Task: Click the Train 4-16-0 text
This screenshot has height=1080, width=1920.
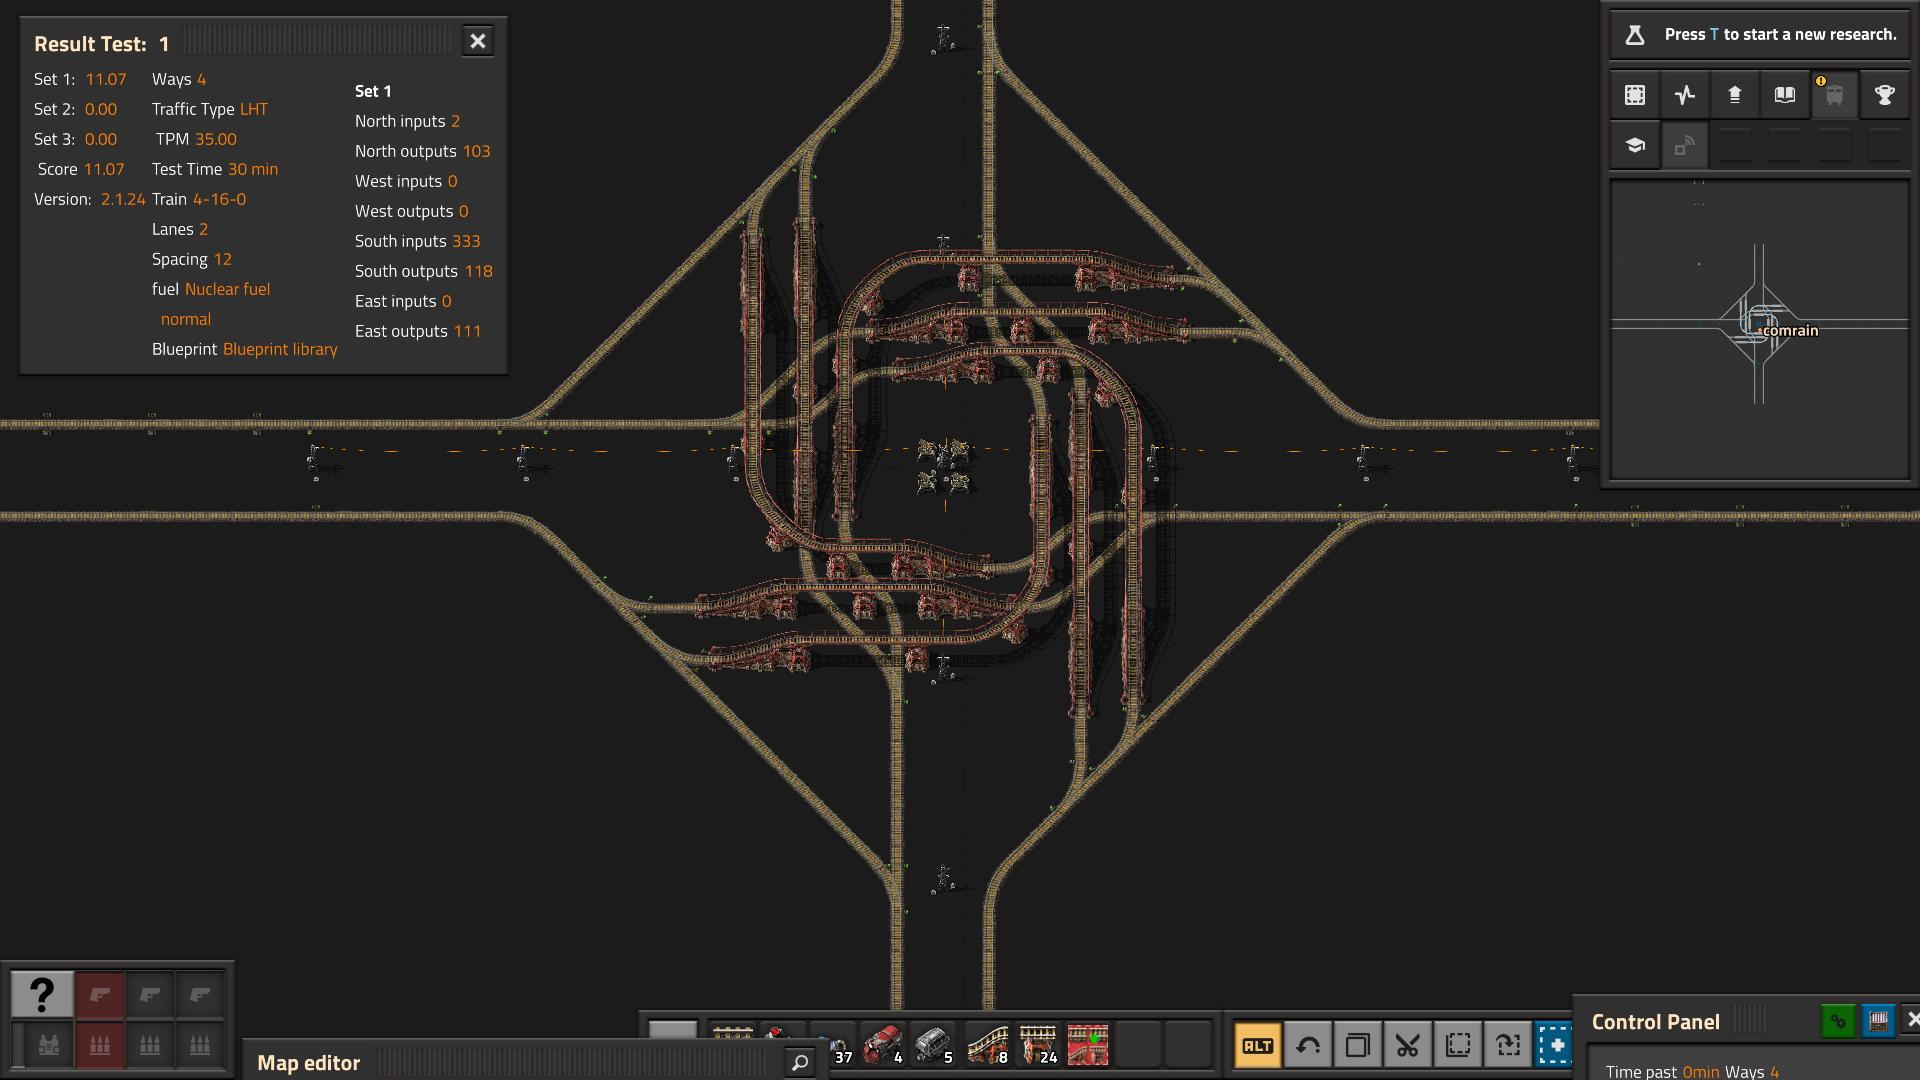Action: pos(199,199)
